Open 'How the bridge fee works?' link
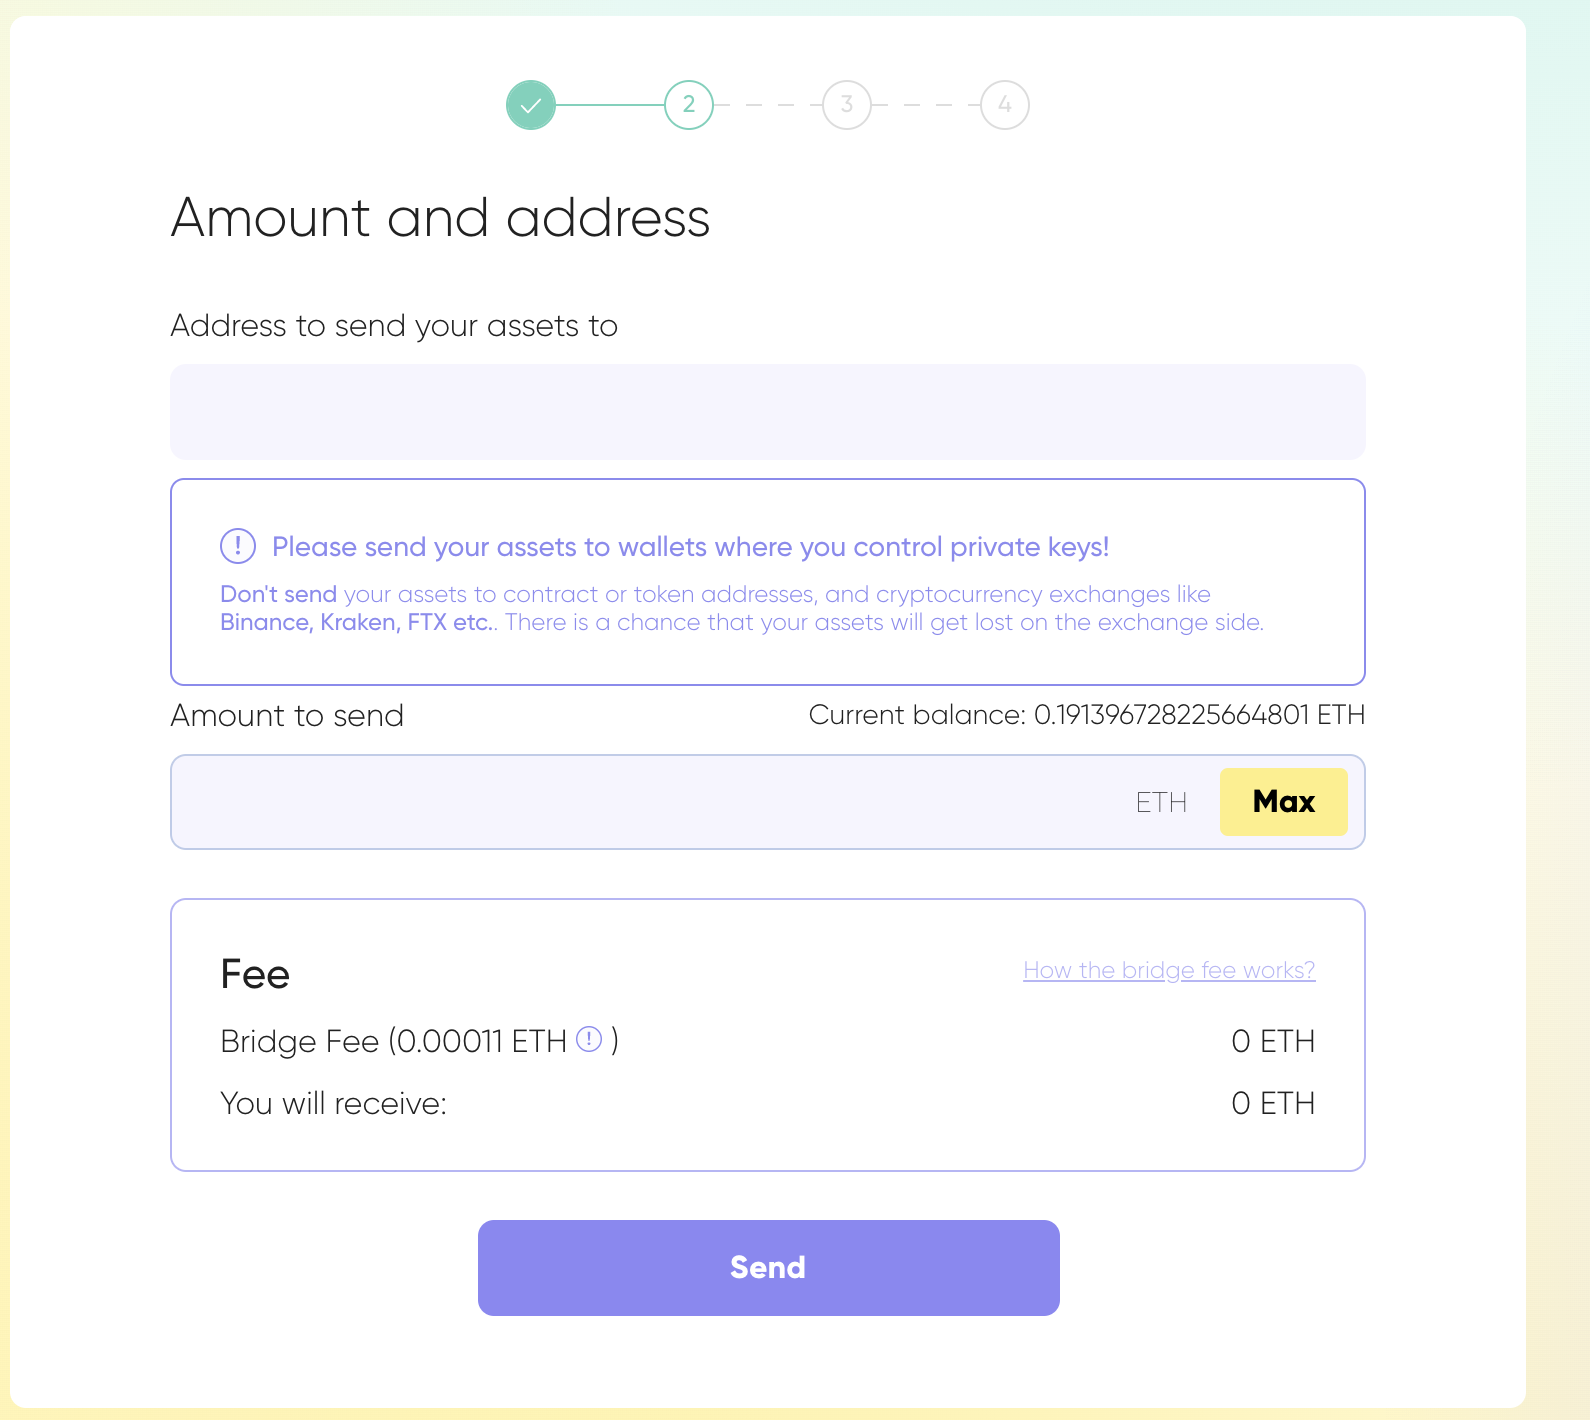1590x1420 pixels. (x=1169, y=970)
